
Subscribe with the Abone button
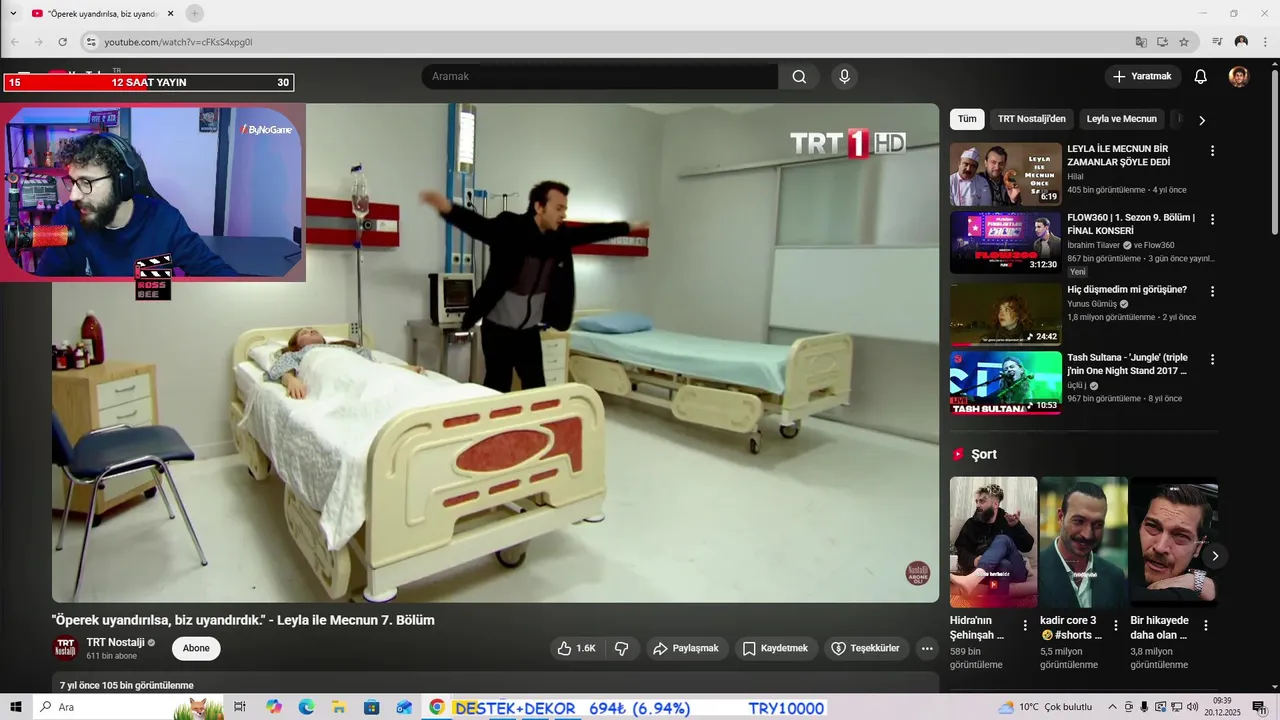[196, 648]
